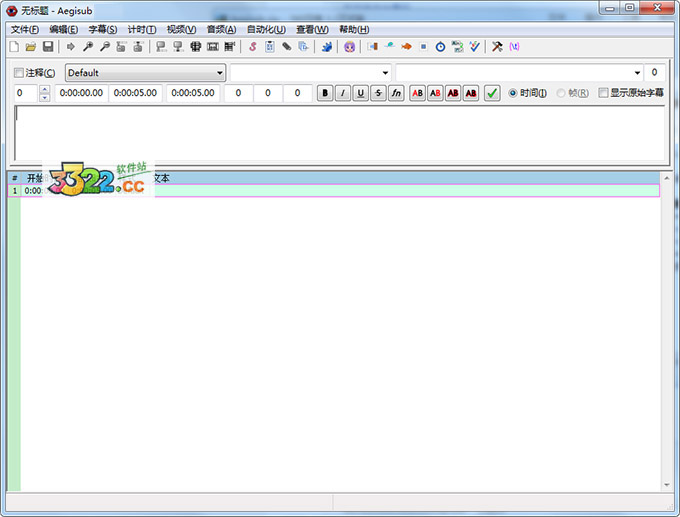680x517 pixels.
Task: Click the Jump To arrow icon
Action: 71,46
